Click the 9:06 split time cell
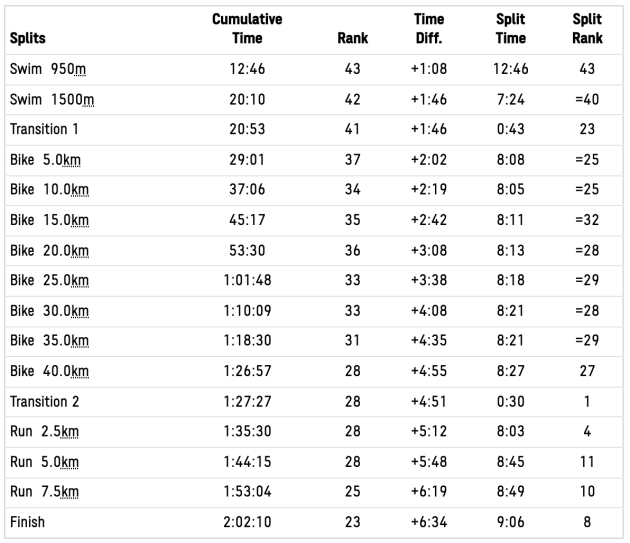Image resolution: width=630 pixels, height=543 pixels. [x=511, y=522]
